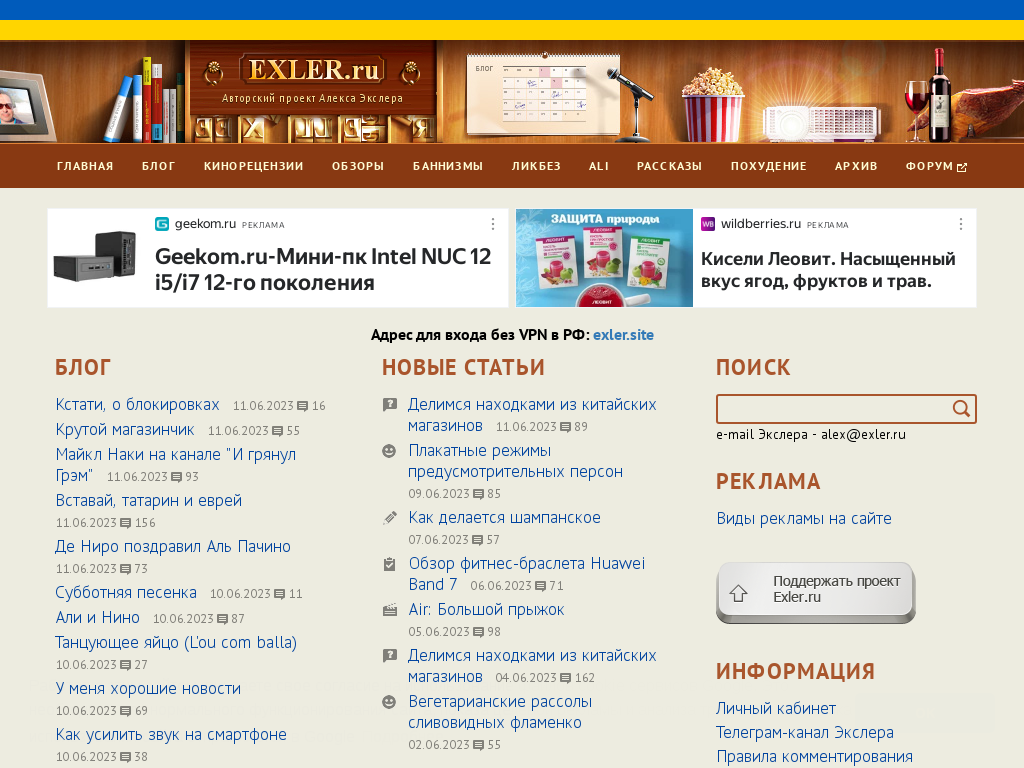Open blog post Крутой магазинчик

pyautogui.click(x=125, y=430)
